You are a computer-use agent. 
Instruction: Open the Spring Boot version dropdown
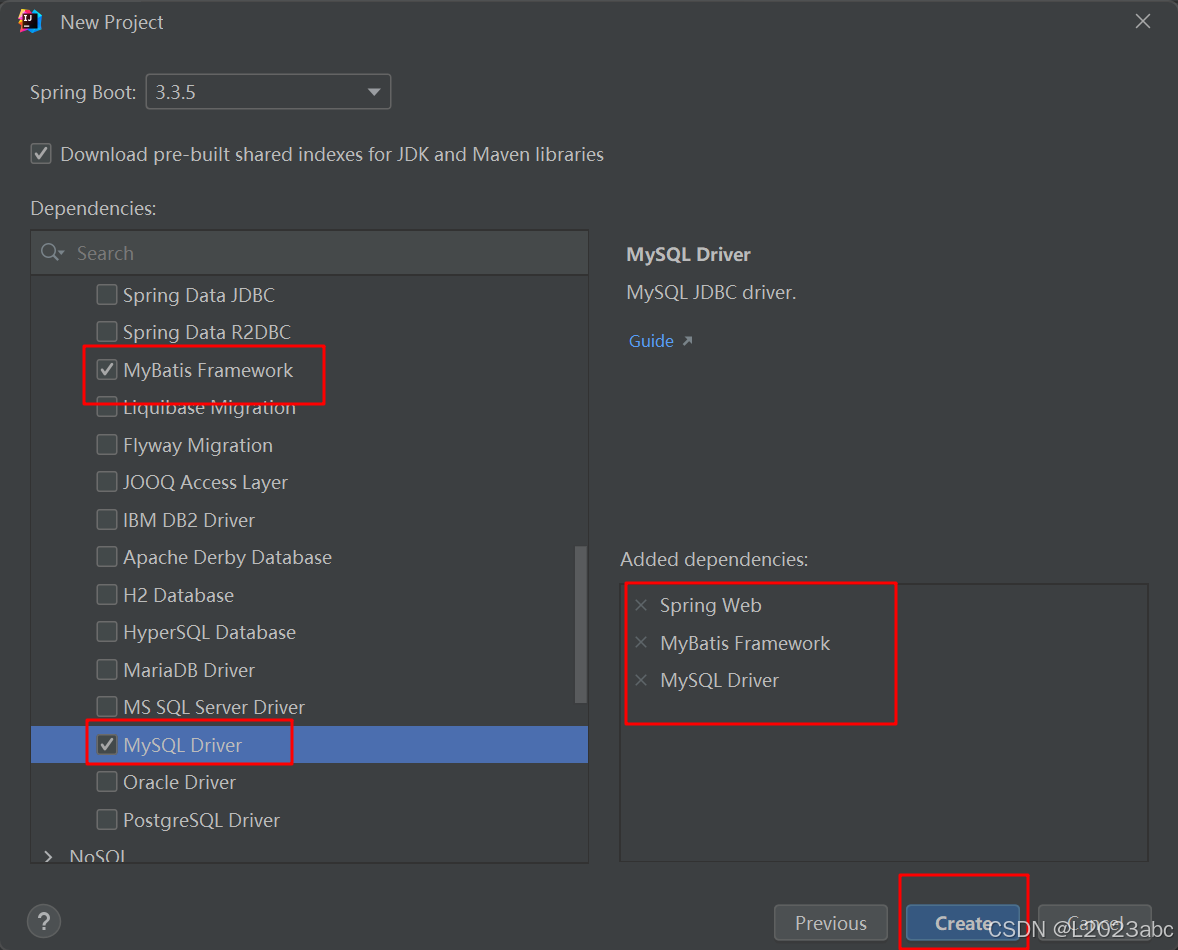pos(268,92)
